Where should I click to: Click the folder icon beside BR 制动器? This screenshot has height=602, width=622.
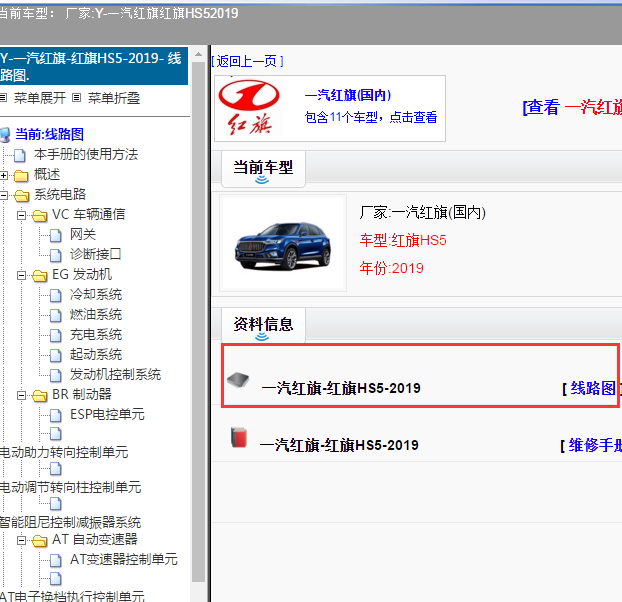[39, 395]
